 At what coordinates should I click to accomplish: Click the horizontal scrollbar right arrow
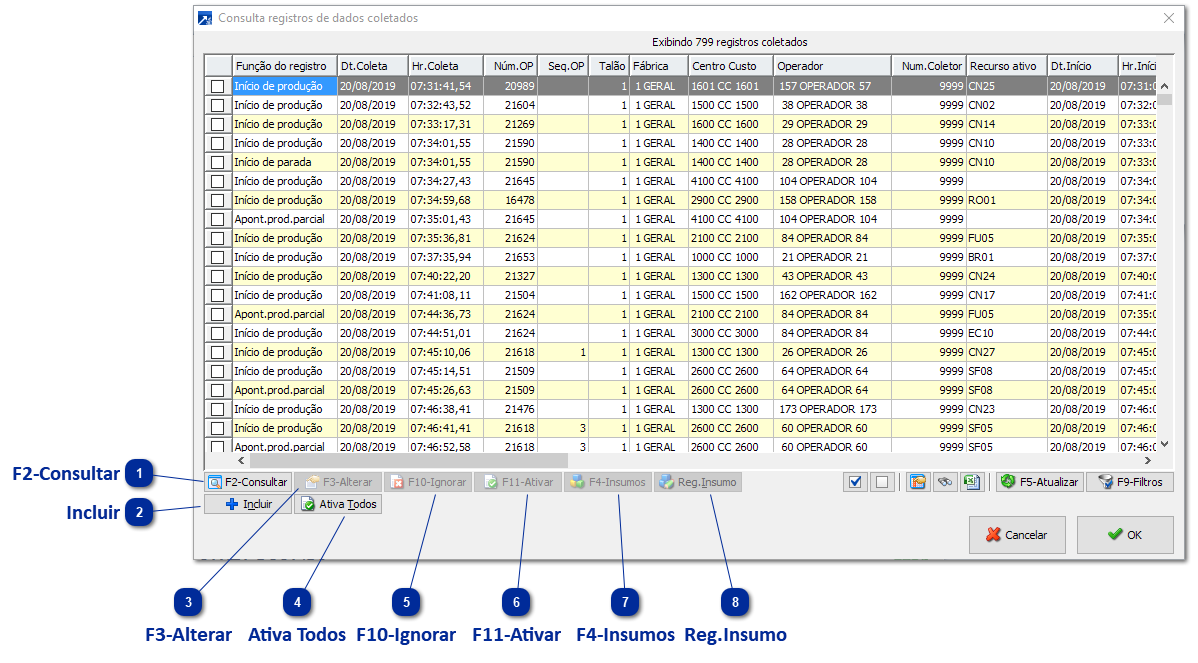point(1147,461)
